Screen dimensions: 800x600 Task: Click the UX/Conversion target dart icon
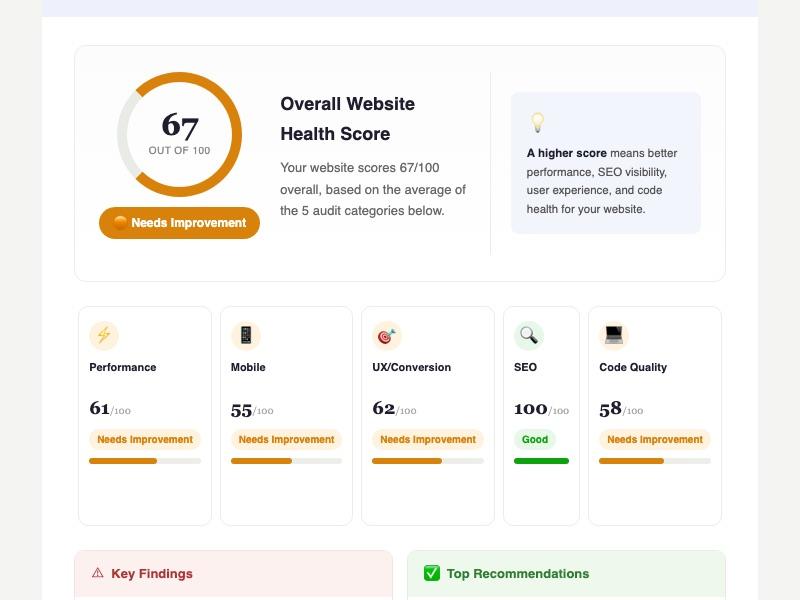(x=387, y=335)
